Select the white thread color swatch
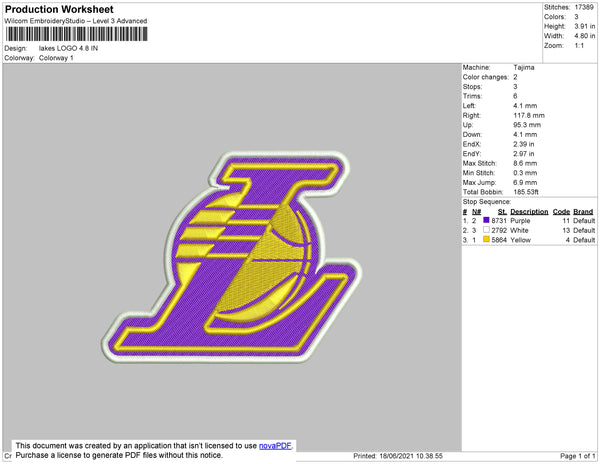 [486, 230]
